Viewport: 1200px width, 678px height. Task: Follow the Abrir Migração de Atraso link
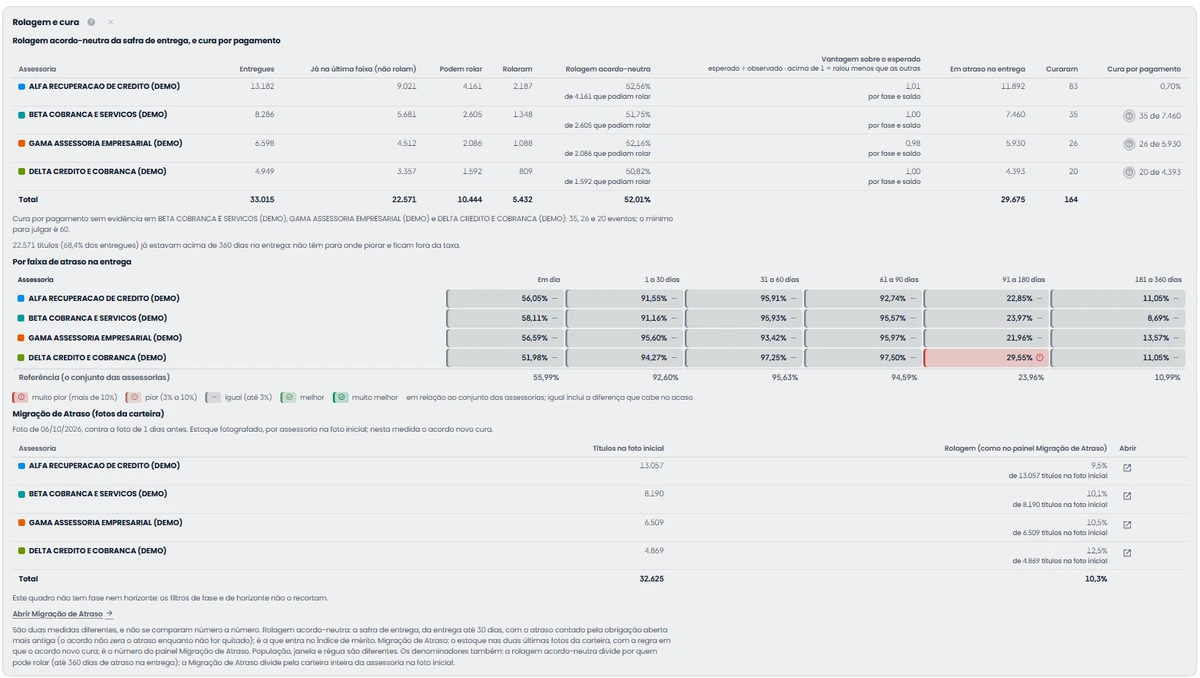[62, 614]
